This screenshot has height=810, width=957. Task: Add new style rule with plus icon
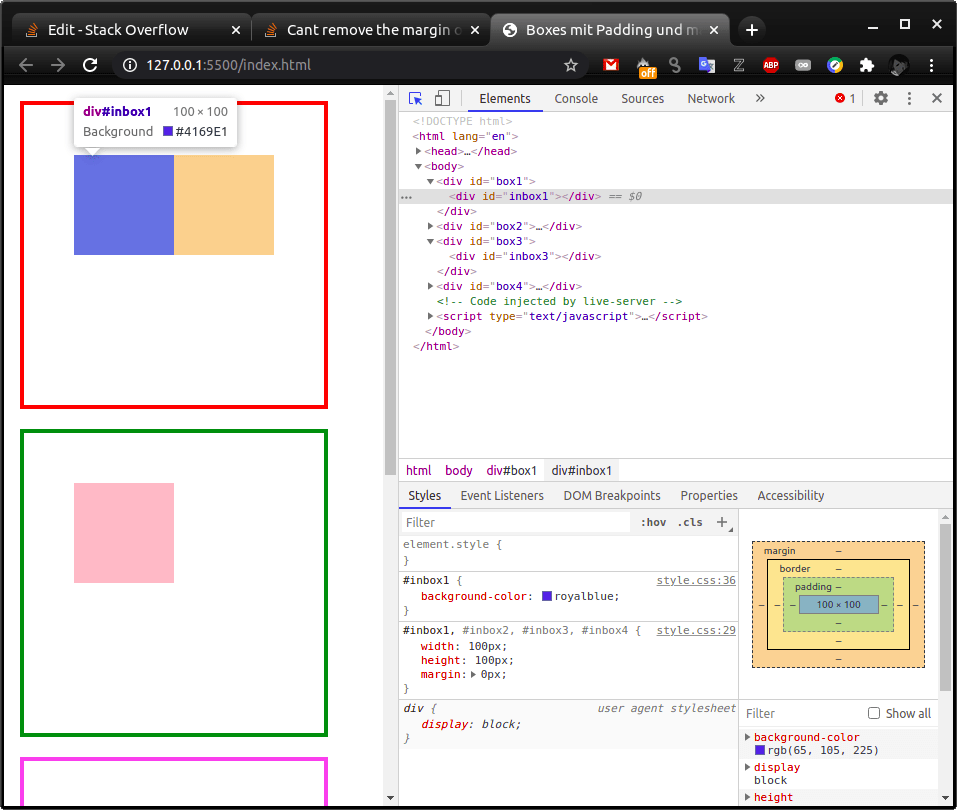pos(722,522)
